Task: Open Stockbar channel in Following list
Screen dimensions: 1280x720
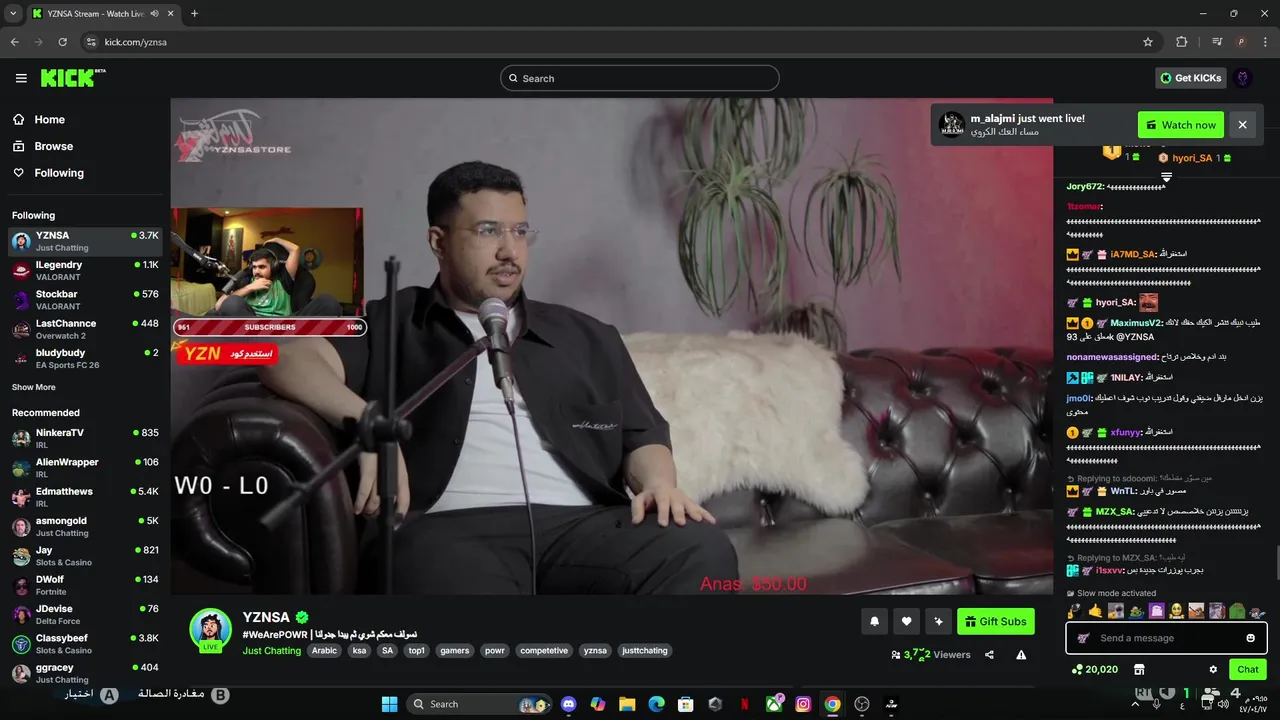Action: click(x=85, y=300)
